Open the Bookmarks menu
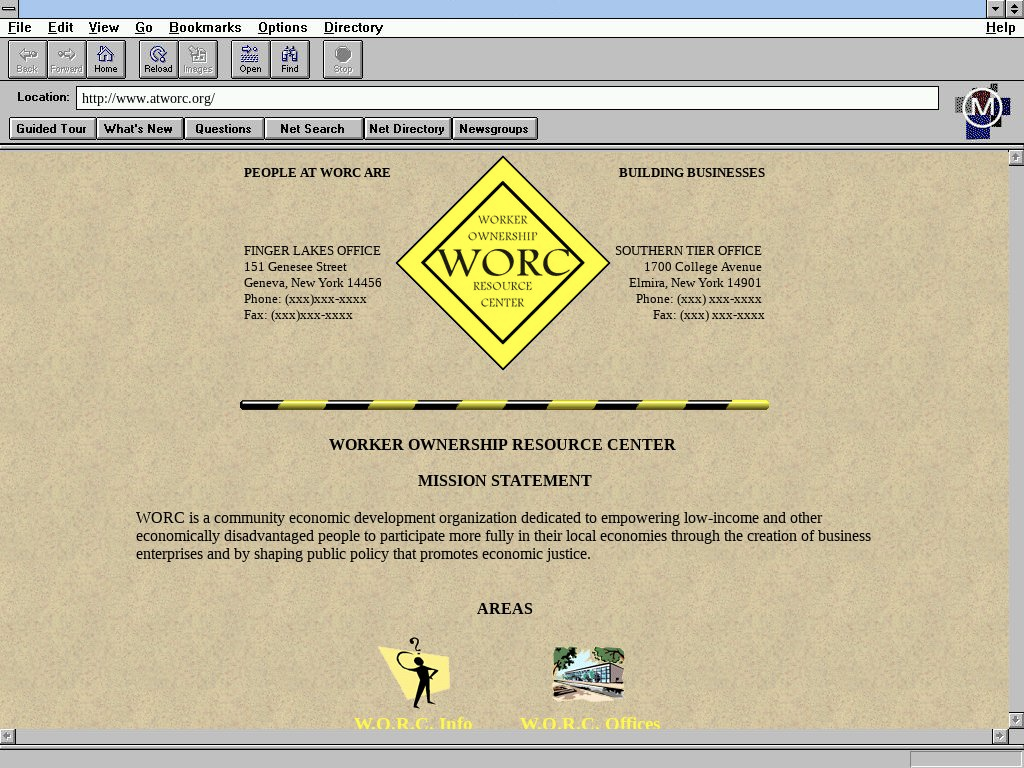Viewport: 1024px width, 768px height. [x=205, y=28]
